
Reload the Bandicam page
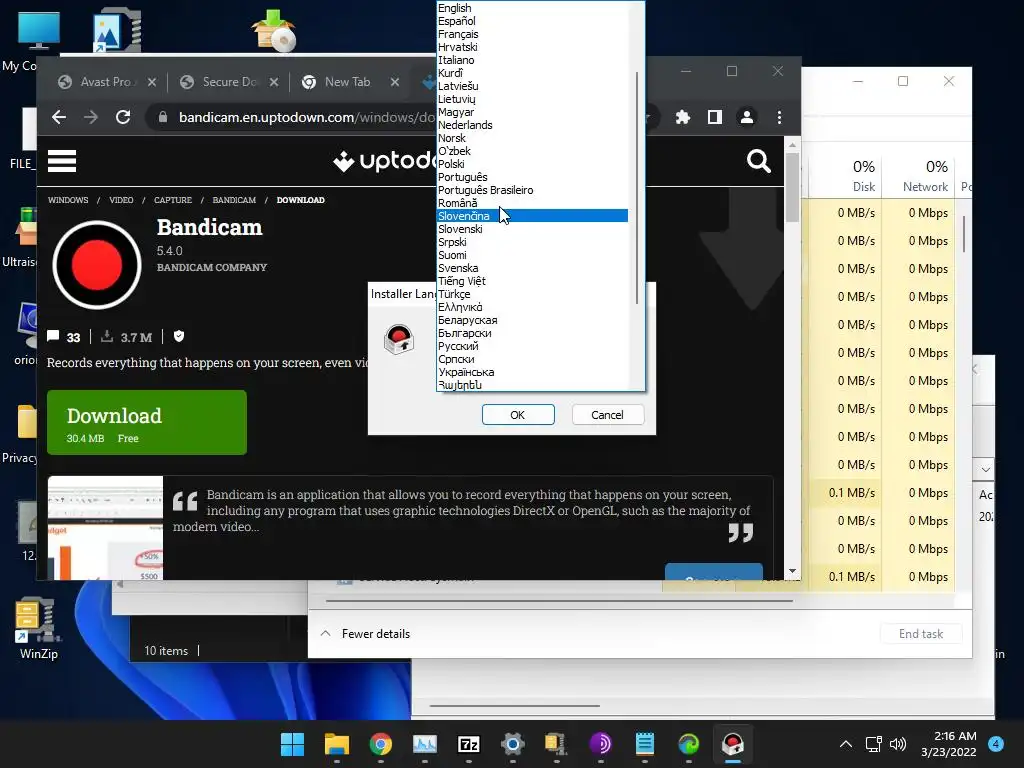[x=123, y=117]
